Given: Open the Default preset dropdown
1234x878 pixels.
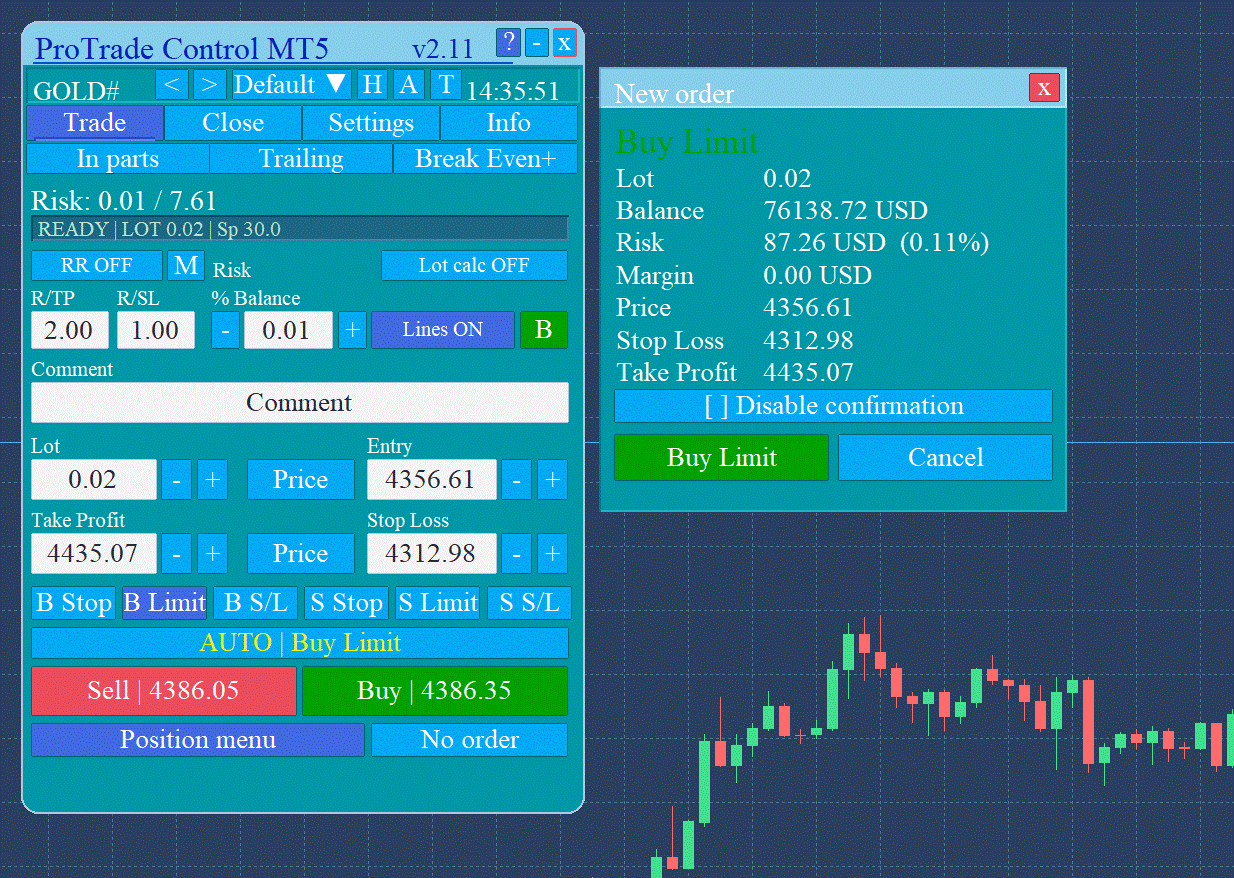Looking at the screenshot, I should click(292, 84).
